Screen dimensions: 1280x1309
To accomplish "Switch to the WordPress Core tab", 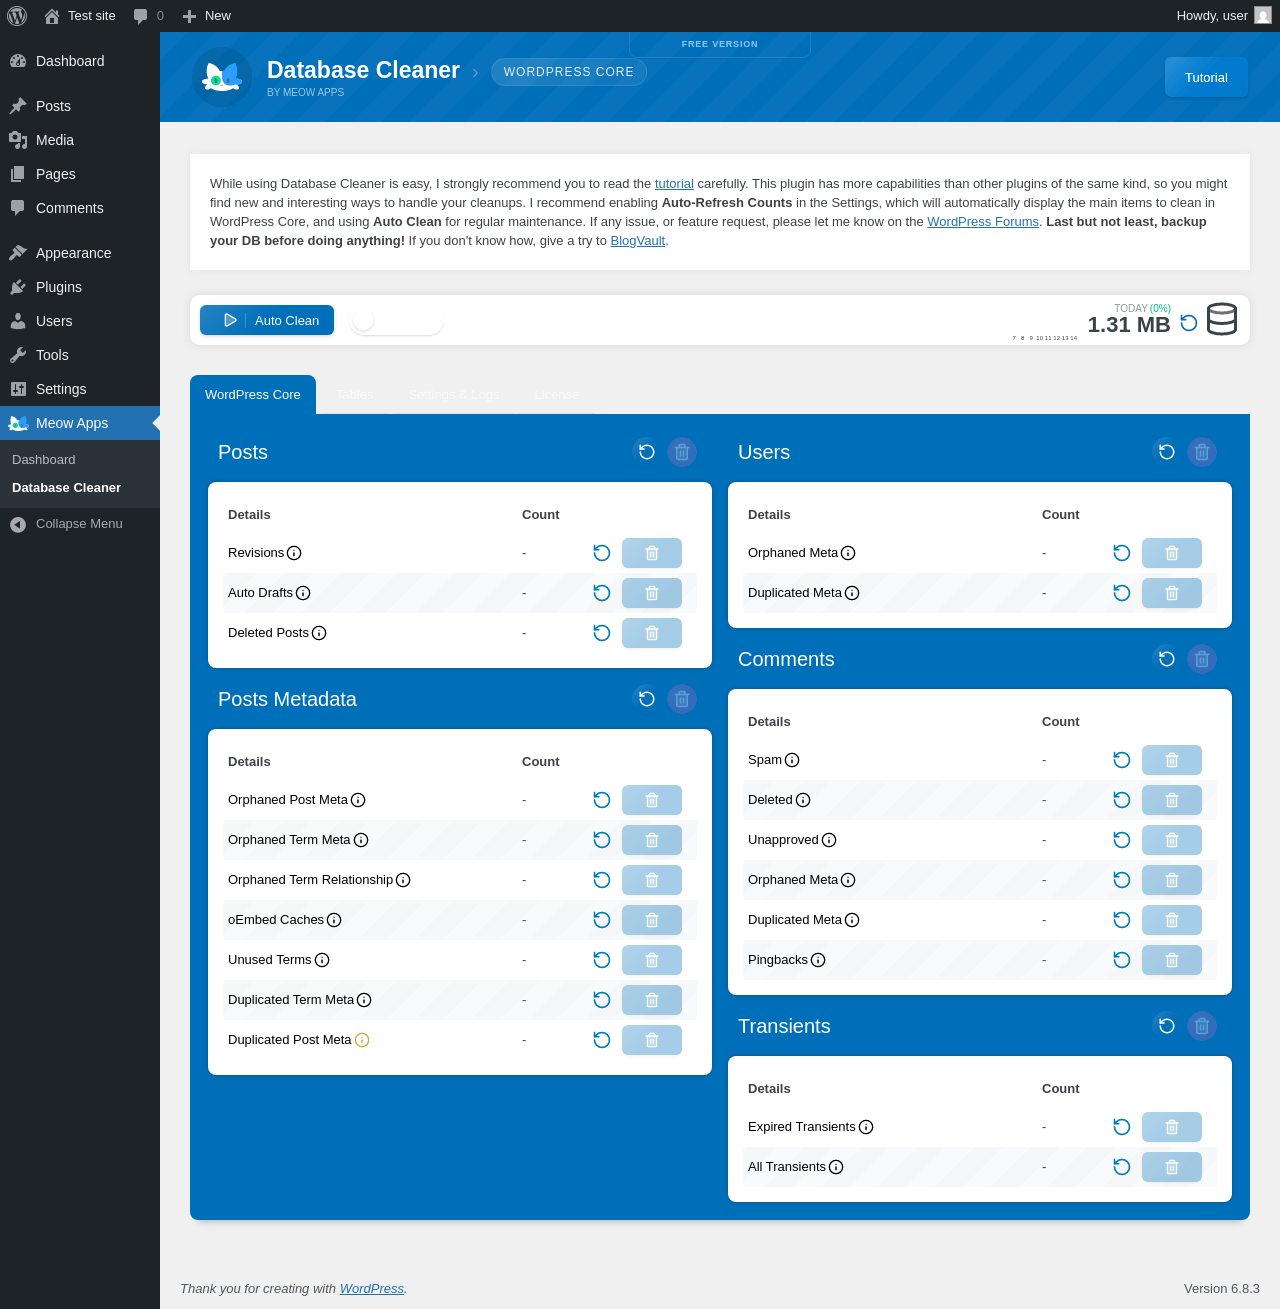I will [253, 395].
